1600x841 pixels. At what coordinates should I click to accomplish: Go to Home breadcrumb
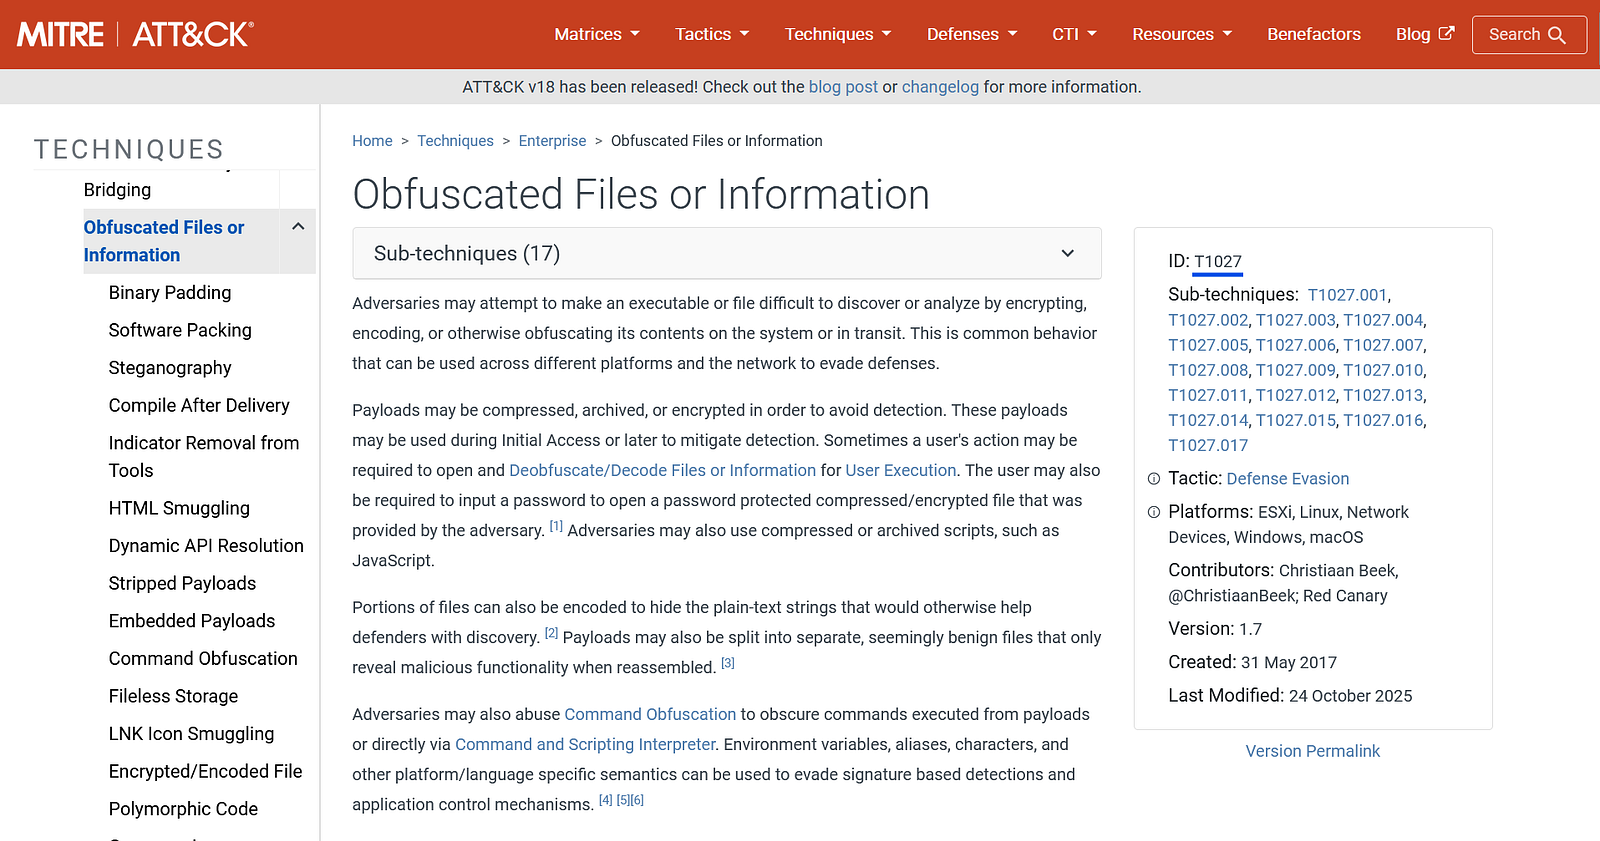[x=372, y=141]
